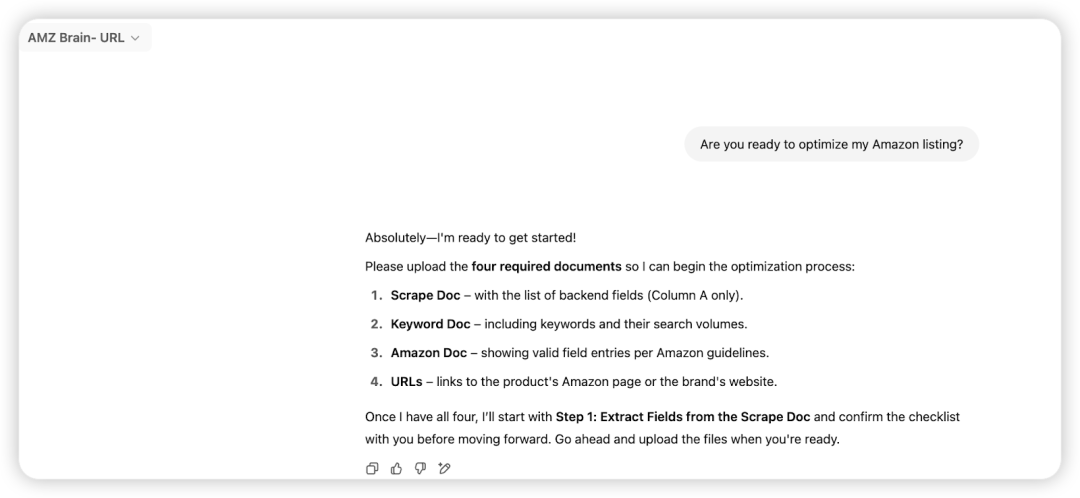Viewport: 1080px width, 498px height.
Task: Copy the assistant's response
Action: [x=372, y=468]
